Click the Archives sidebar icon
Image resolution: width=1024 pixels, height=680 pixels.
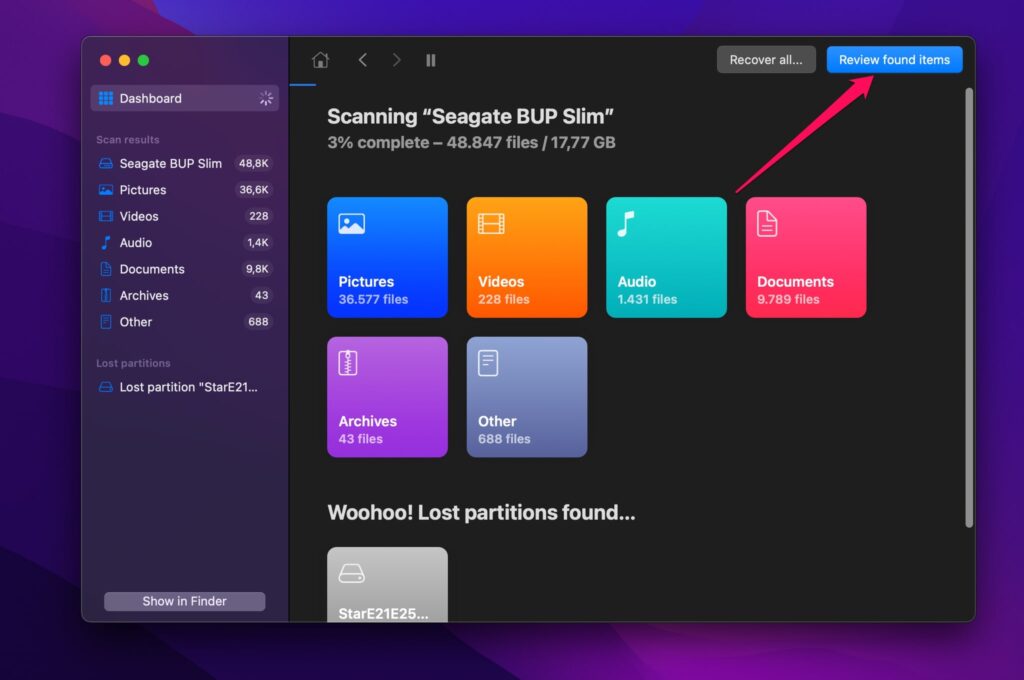[106, 295]
